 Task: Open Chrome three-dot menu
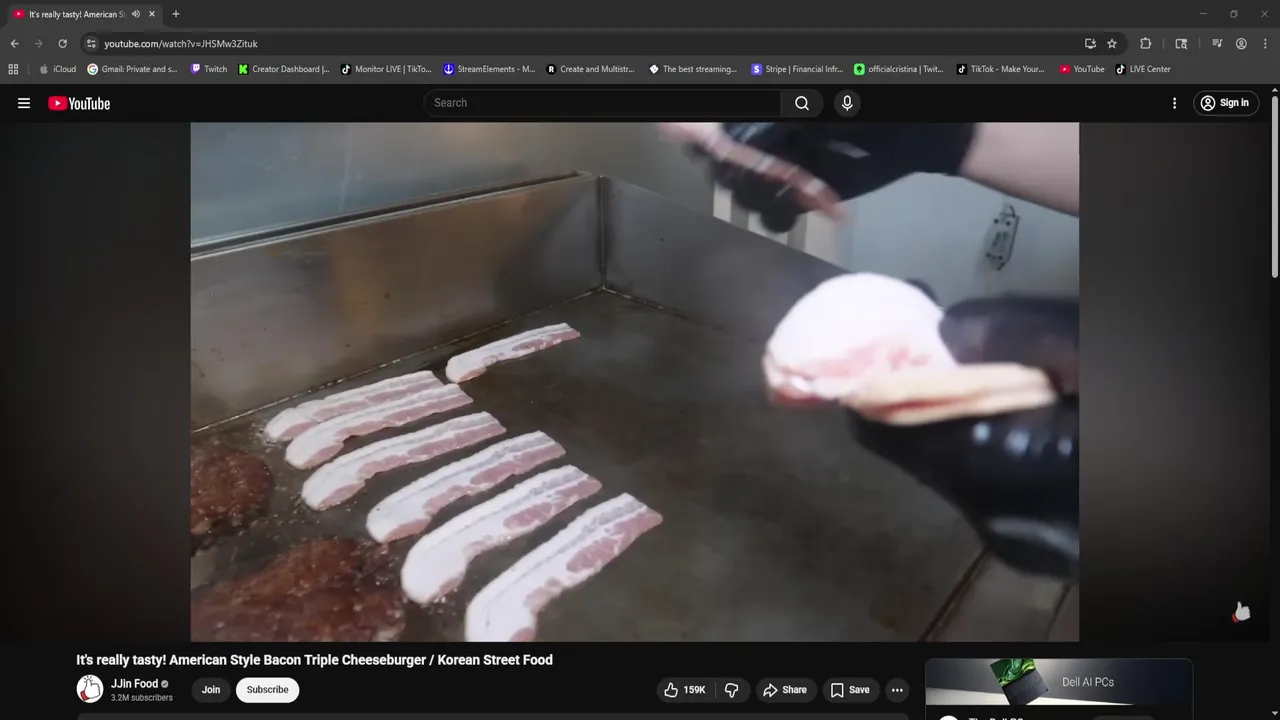pos(1265,44)
